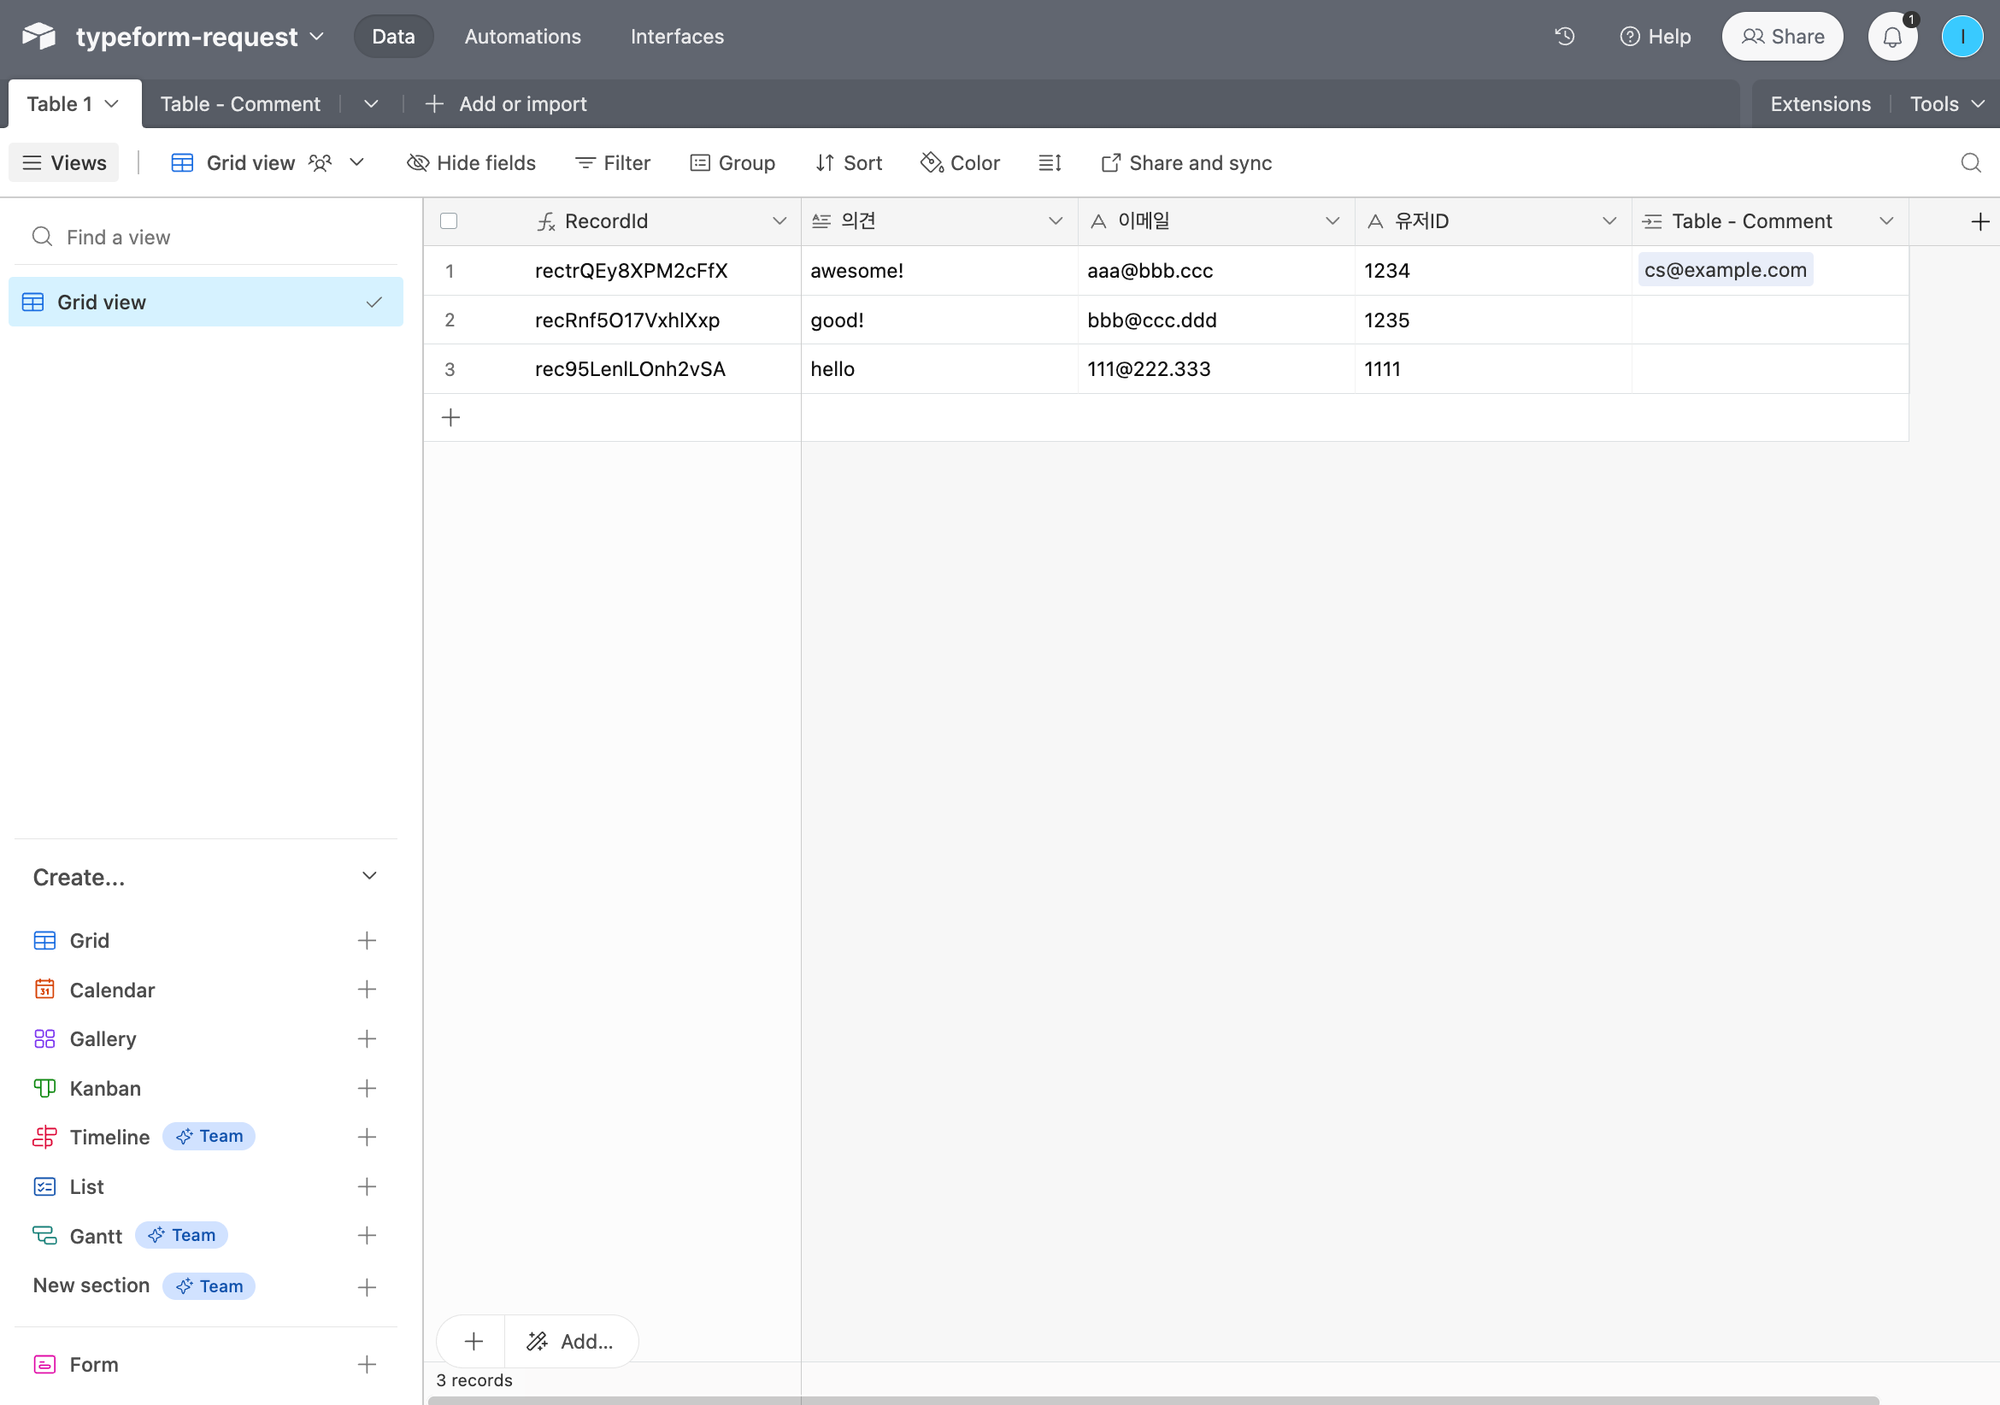This screenshot has height=1405, width=2000.
Task: Open Extensions panel
Action: click(x=1820, y=104)
